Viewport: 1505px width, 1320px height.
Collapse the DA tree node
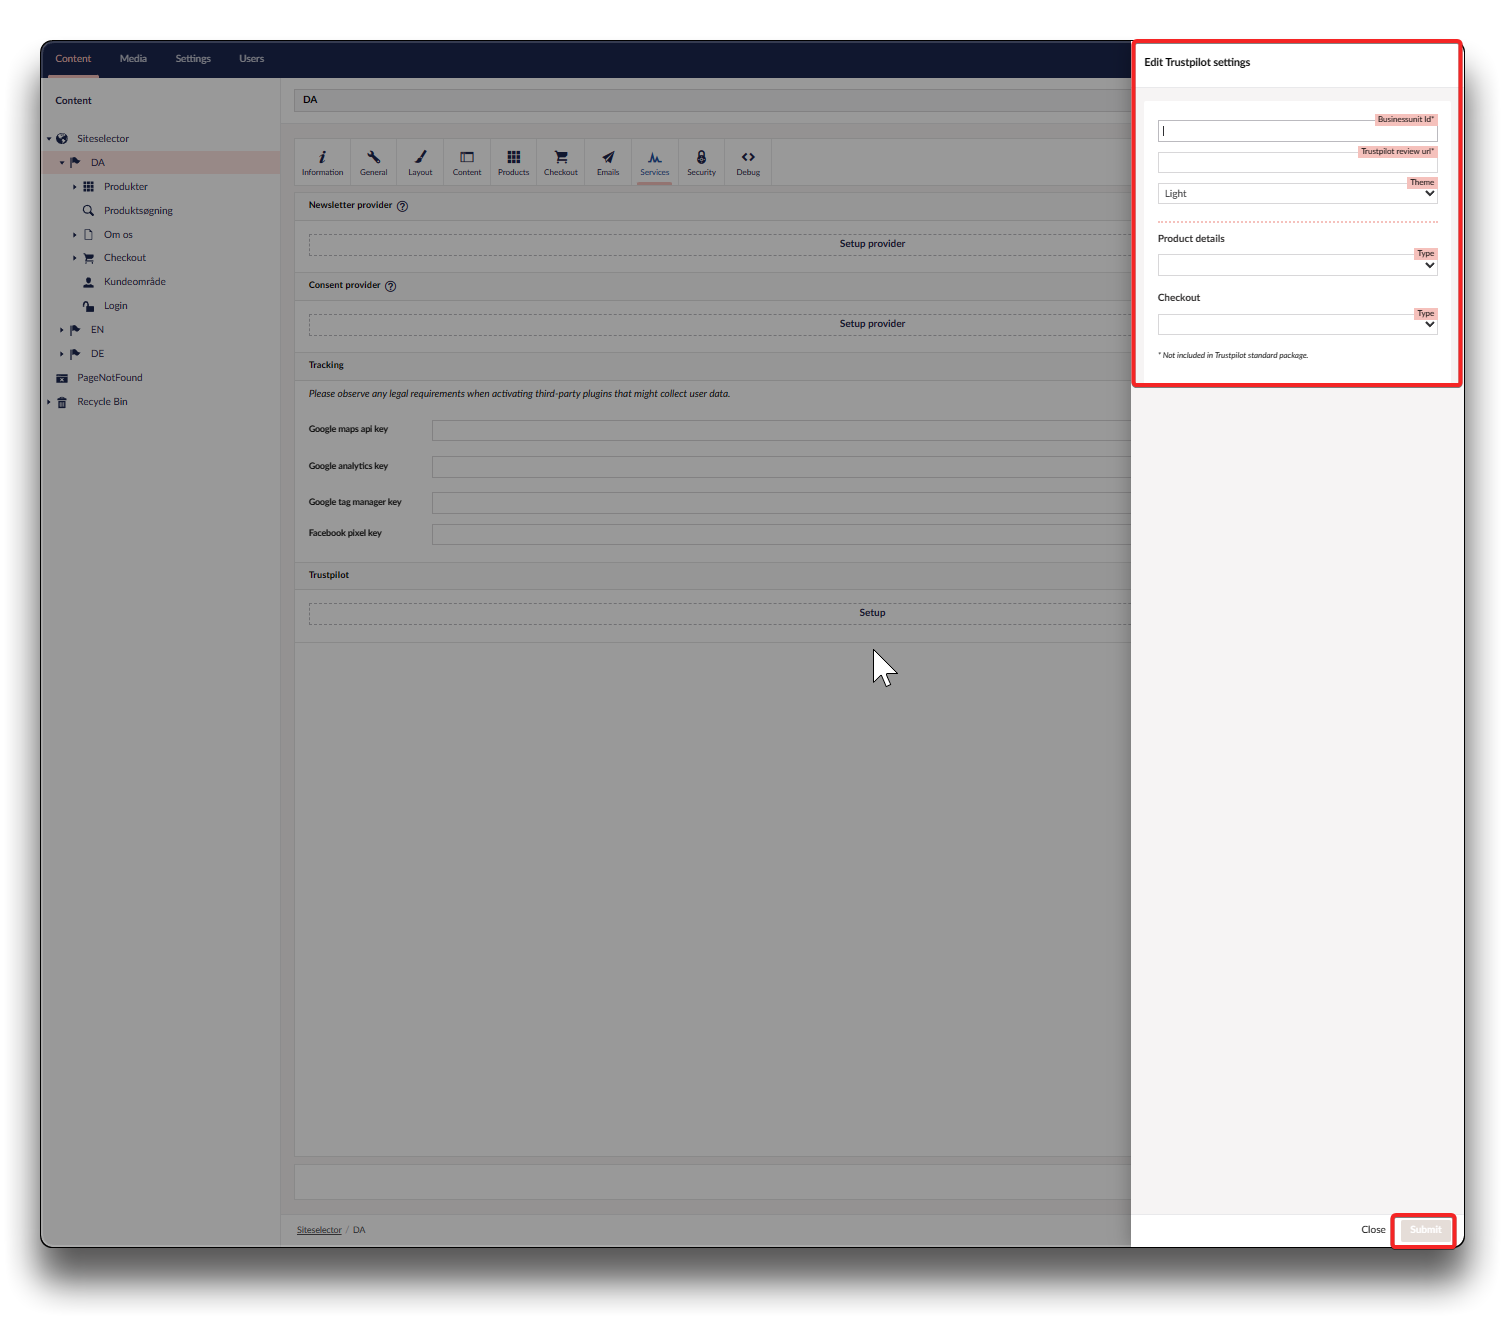pos(61,163)
